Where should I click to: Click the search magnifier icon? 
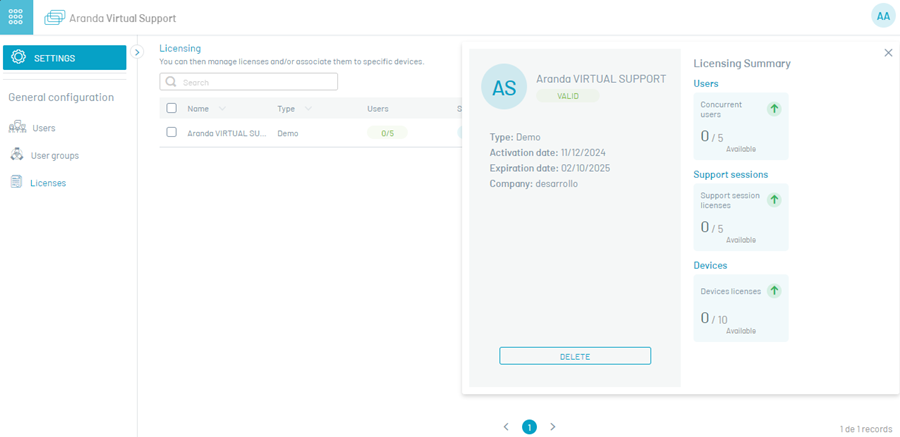(170, 82)
